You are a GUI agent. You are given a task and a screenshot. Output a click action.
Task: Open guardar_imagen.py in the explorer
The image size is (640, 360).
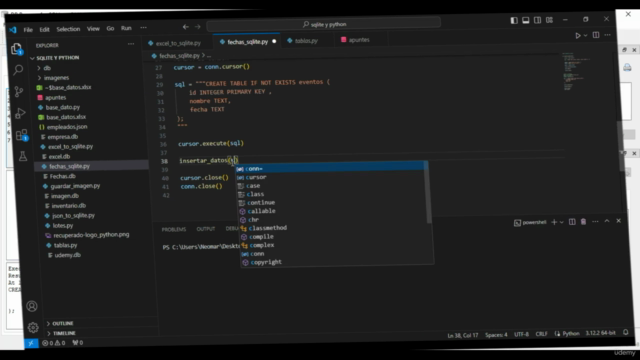click(x=75, y=186)
